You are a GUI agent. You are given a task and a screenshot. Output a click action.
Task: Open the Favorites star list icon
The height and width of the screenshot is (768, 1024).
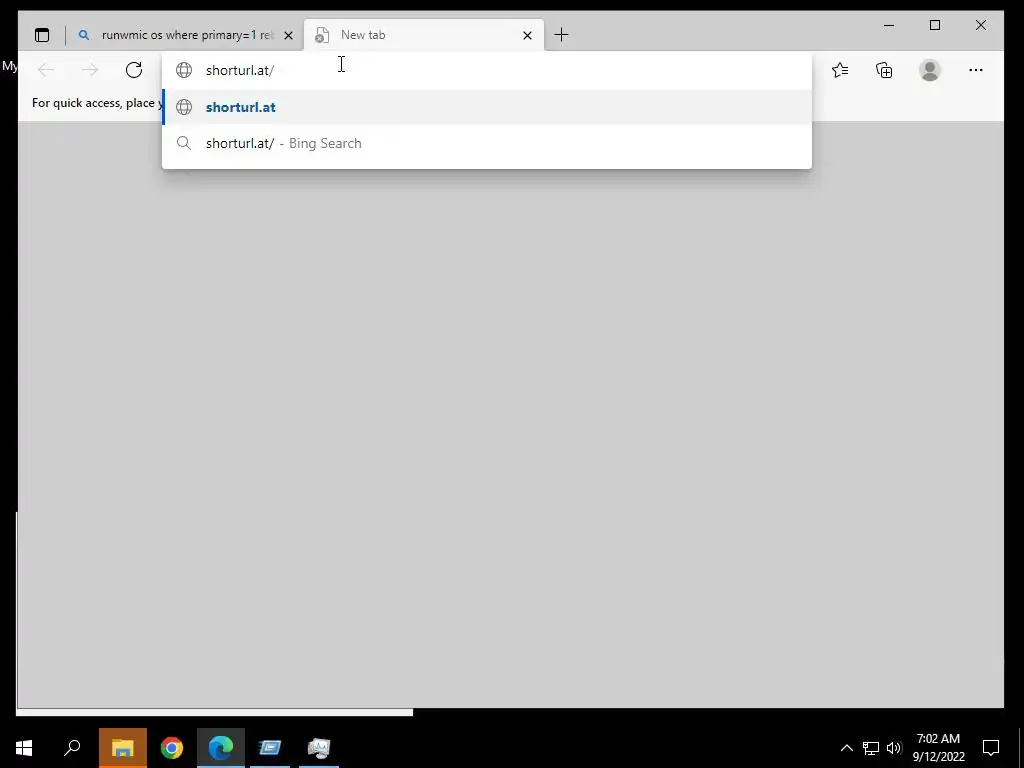(840, 70)
